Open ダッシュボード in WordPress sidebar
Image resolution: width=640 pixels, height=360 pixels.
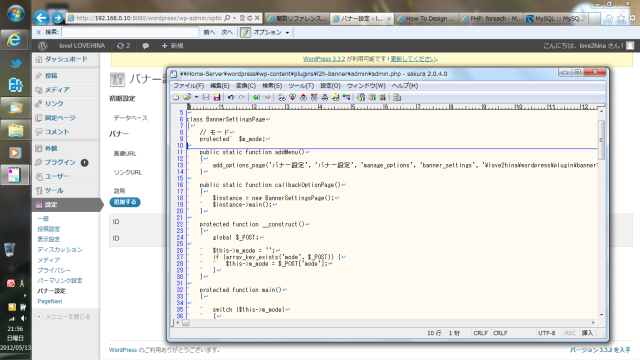(x=66, y=59)
